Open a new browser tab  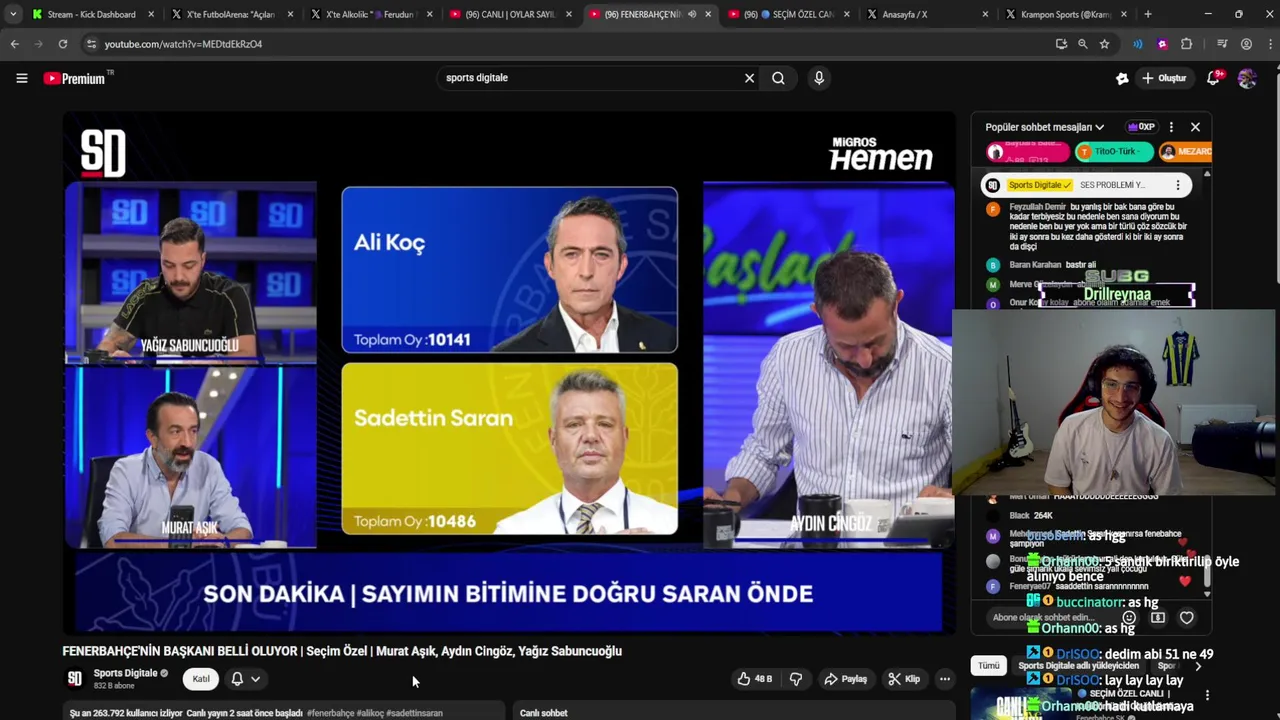click(x=1148, y=14)
